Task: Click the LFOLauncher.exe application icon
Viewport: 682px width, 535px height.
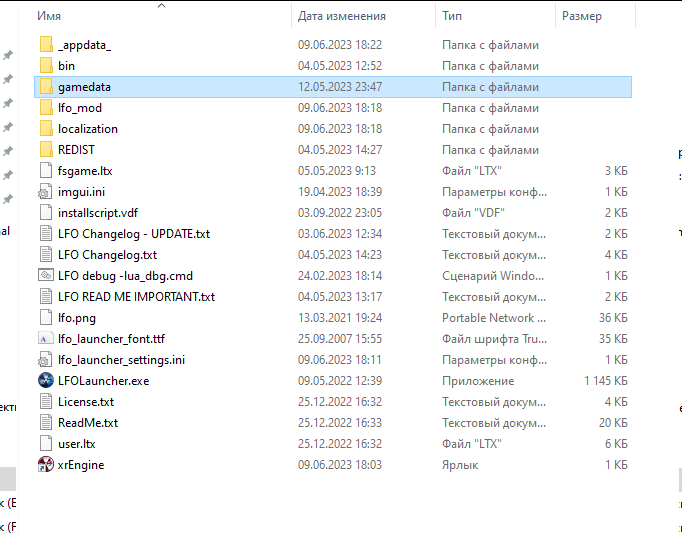Action: 46,381
